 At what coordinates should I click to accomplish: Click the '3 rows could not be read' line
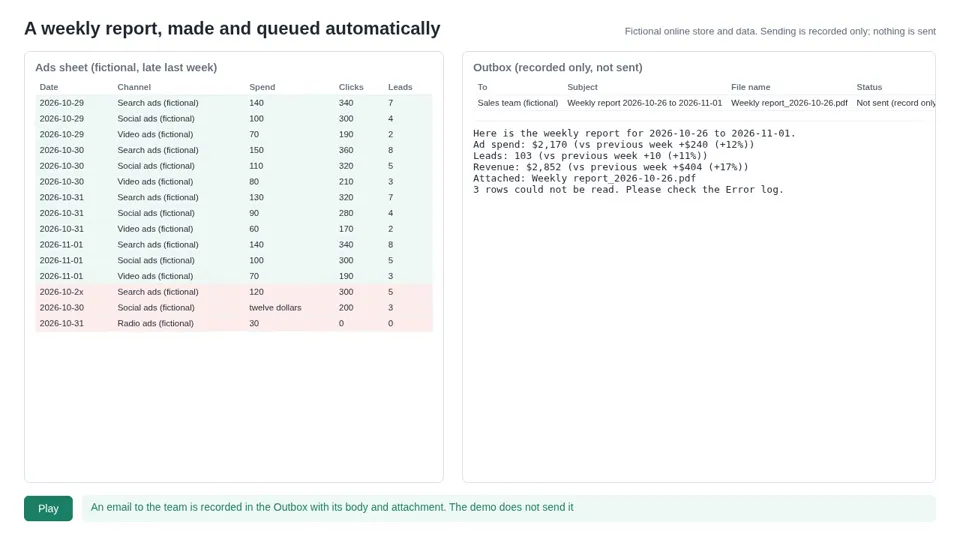coord(628,189)
